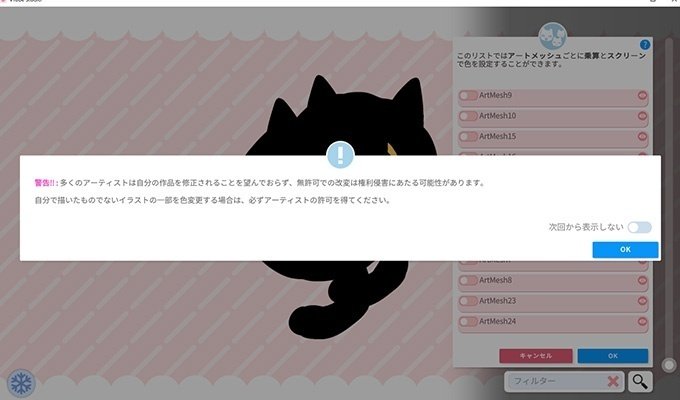Select the ArtMesh10 list row
Viewport: 680px width, 400px height.
tap(553, 116)
